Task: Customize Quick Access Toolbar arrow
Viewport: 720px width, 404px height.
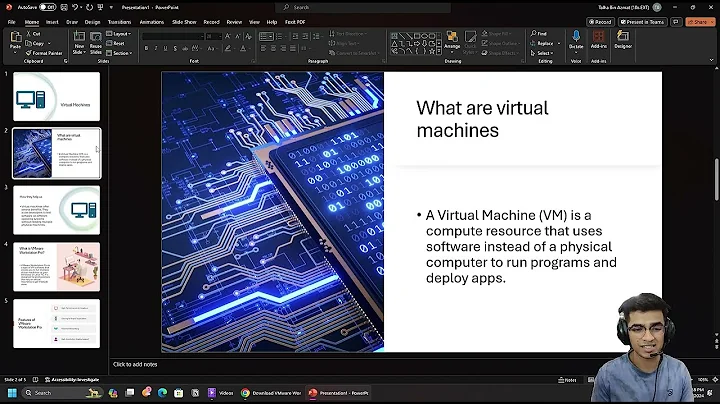Action: [111, 7]
